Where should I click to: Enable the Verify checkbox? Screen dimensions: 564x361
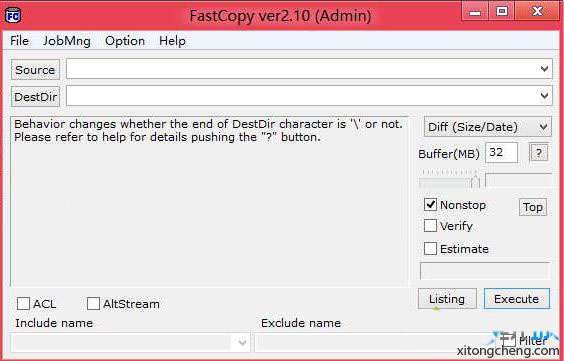pos(430,226)
